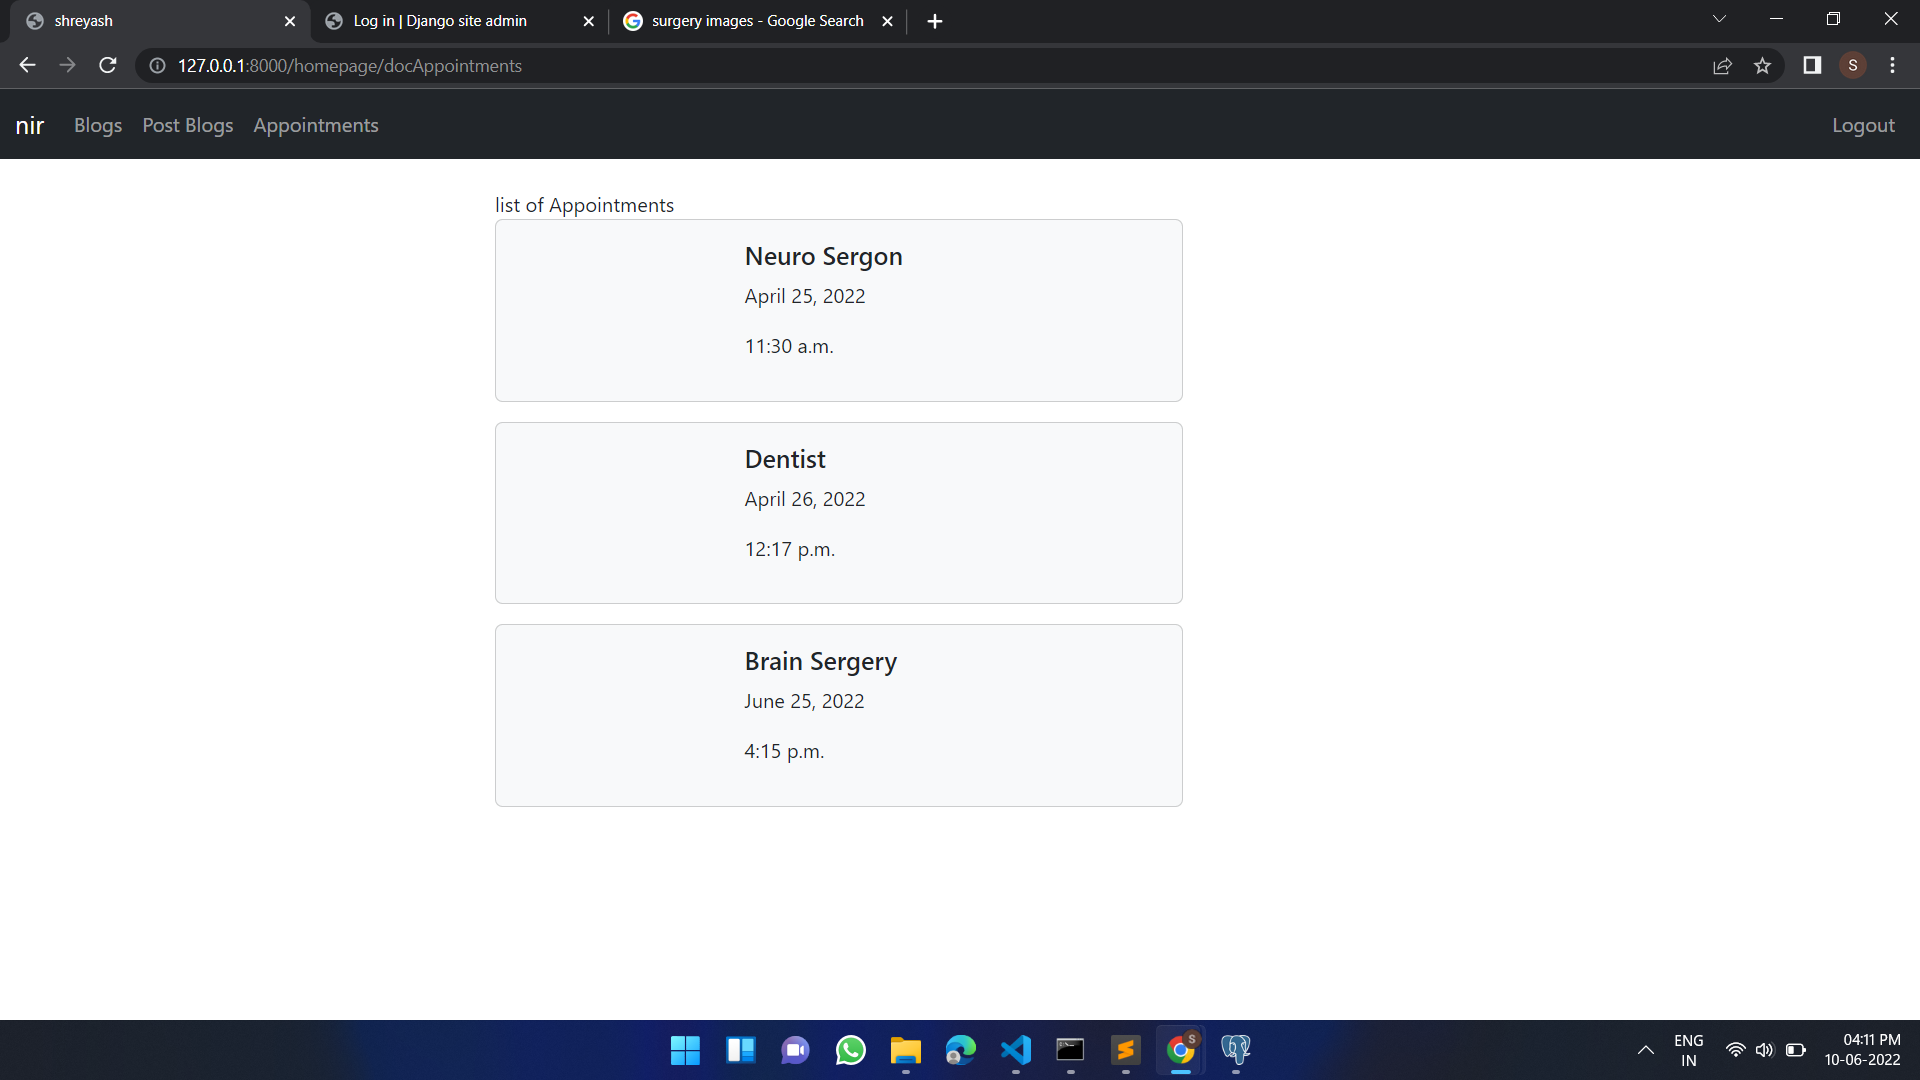Image resolution: width=1920 pixels, height=1080 pixels.
Task: Click the Logout link
Action: [1863, 125]
